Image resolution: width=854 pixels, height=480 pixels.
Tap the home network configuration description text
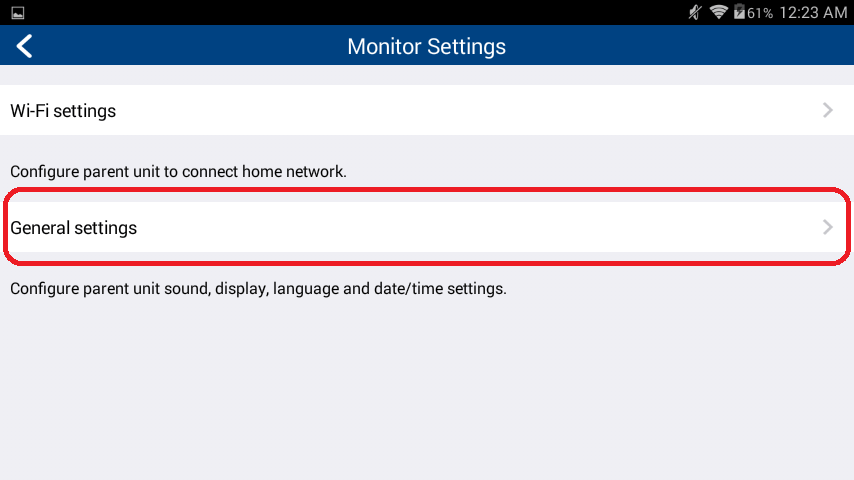point(178,172)
